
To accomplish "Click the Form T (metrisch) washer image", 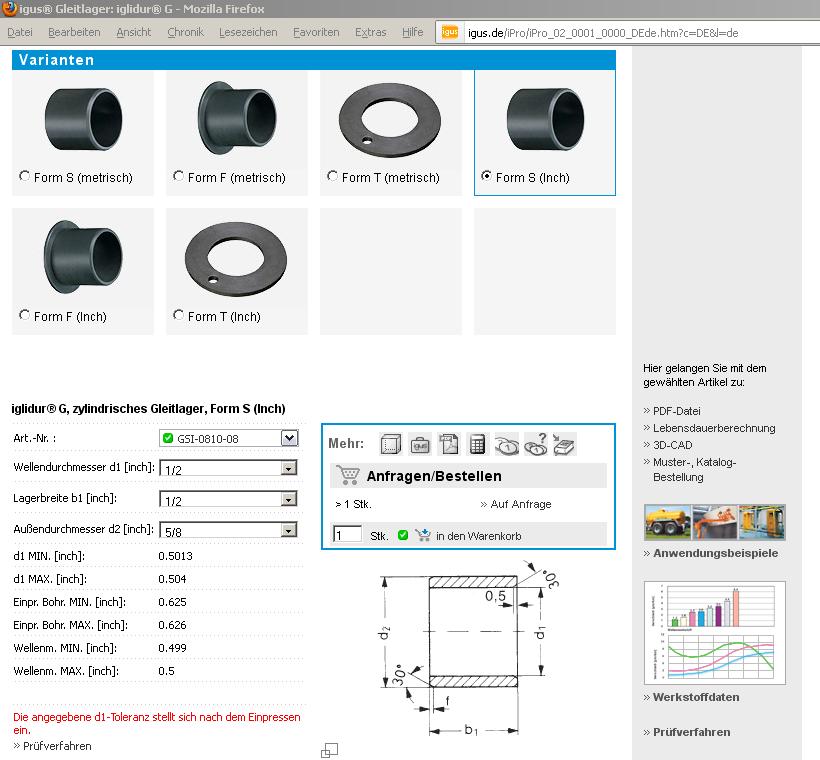I will coord(390,121).
